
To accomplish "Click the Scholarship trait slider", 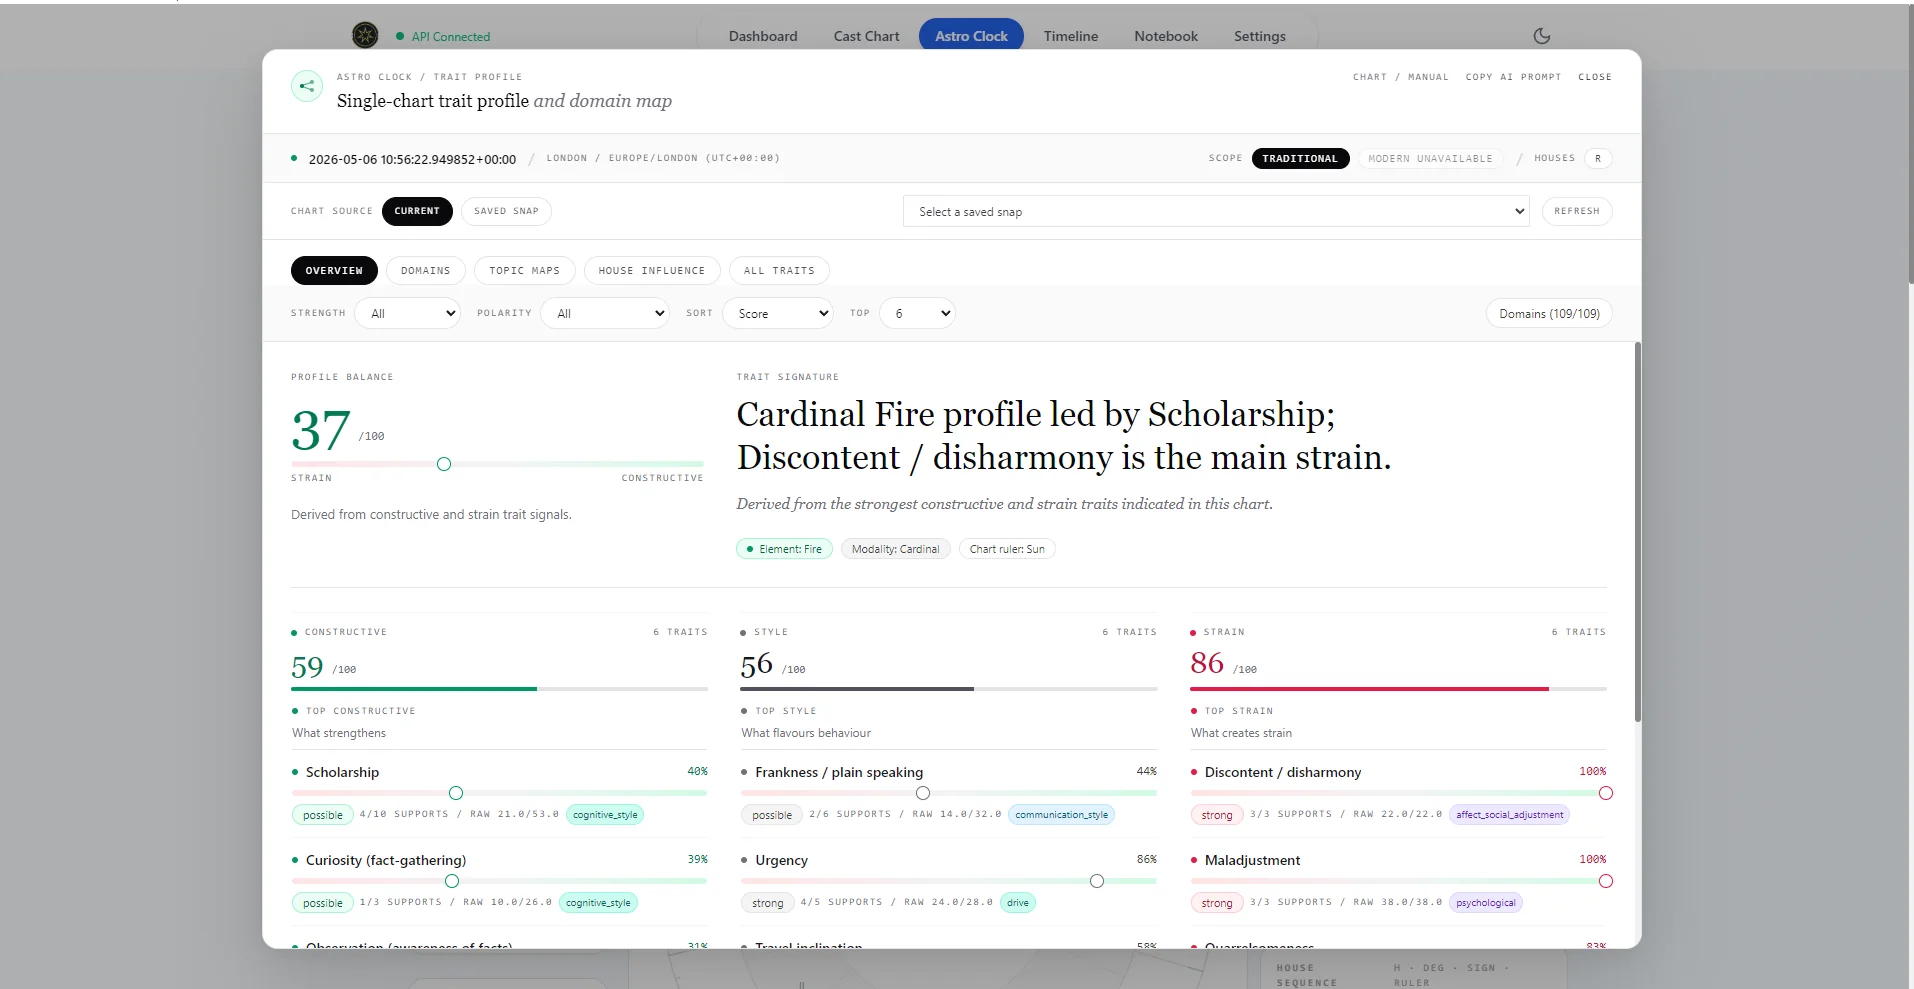I will click(x=499, y=793).
